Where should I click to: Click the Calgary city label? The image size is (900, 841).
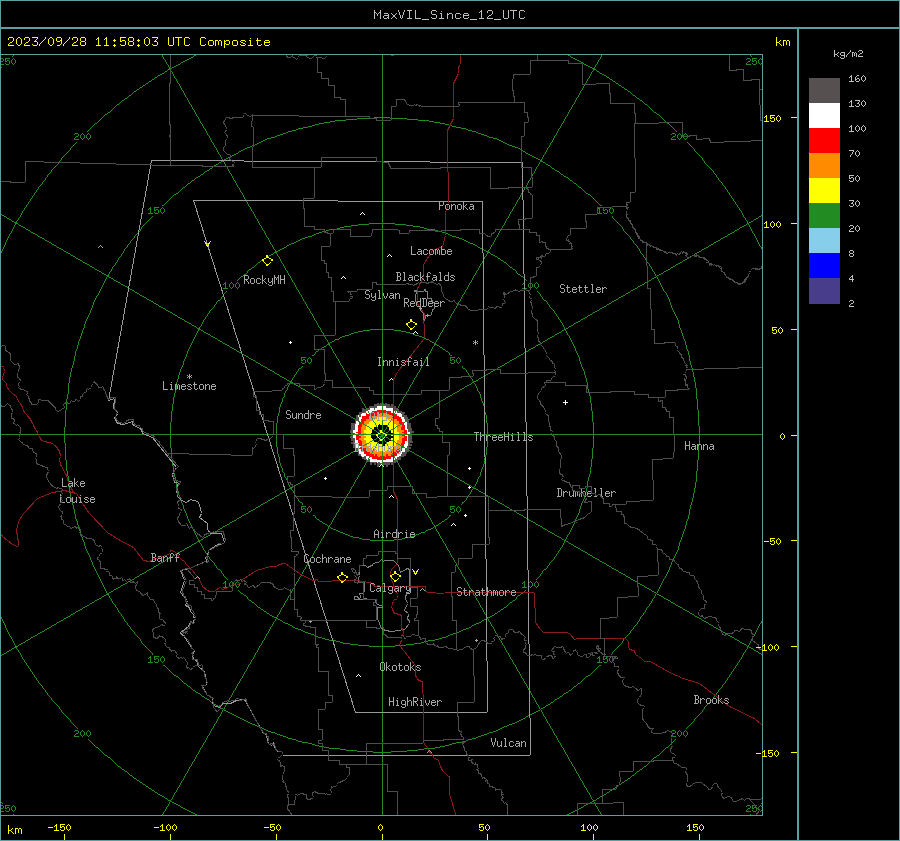(390, 588)
